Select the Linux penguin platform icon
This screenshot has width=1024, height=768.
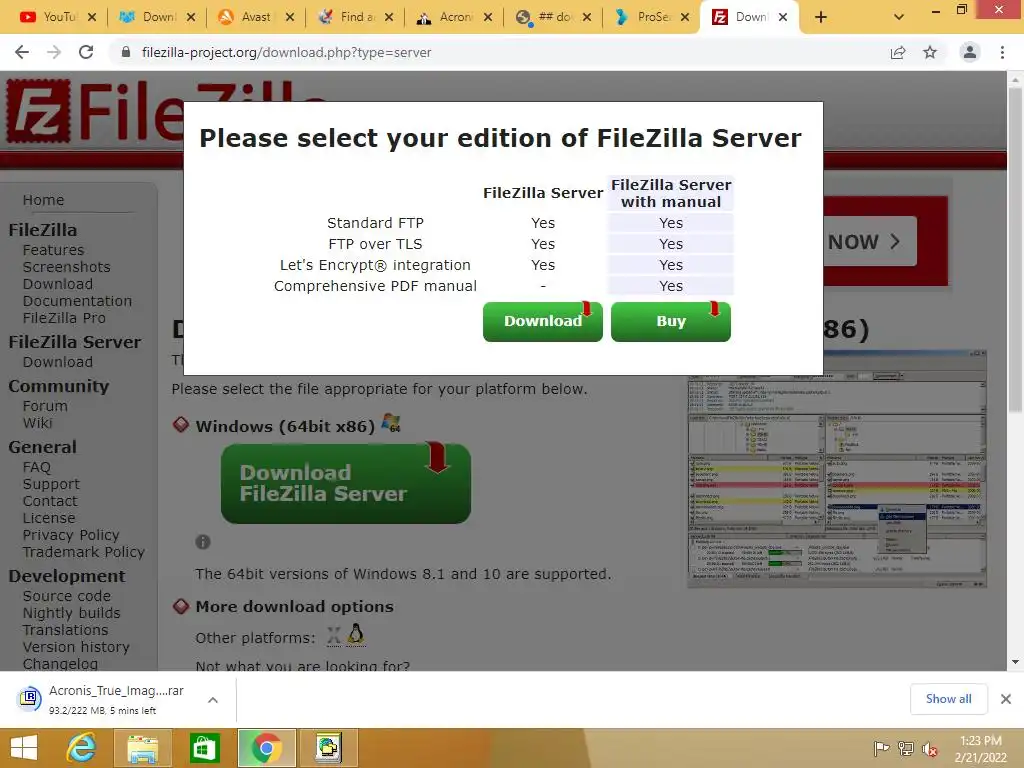point(356,635)
